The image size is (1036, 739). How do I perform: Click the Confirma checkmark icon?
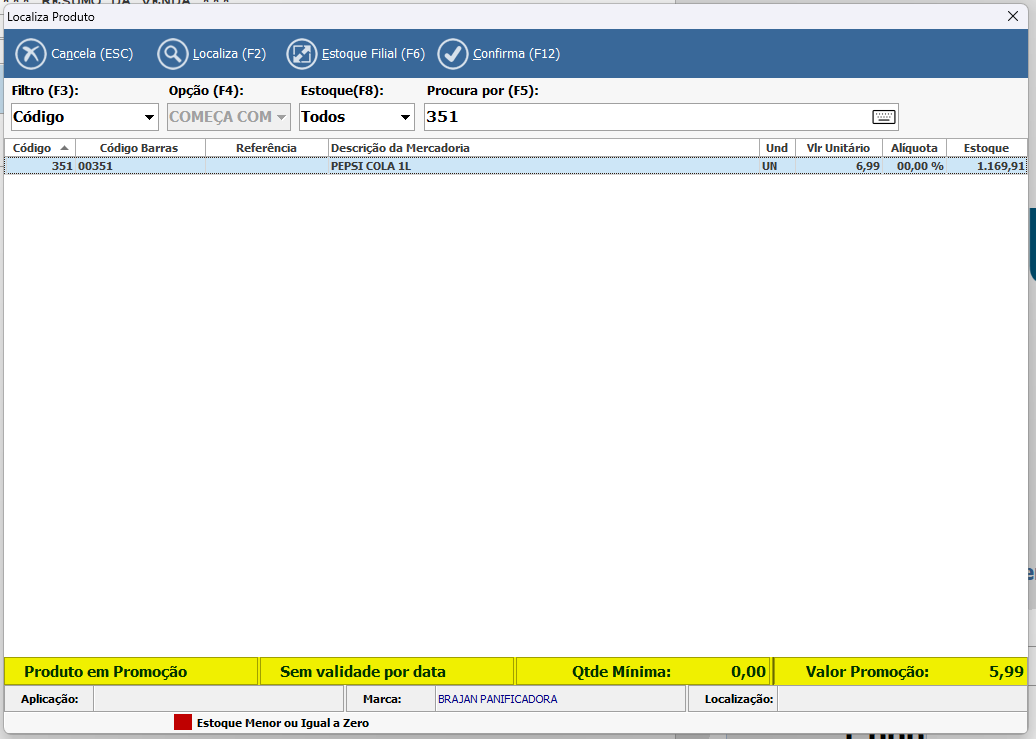tap(453, 54)
